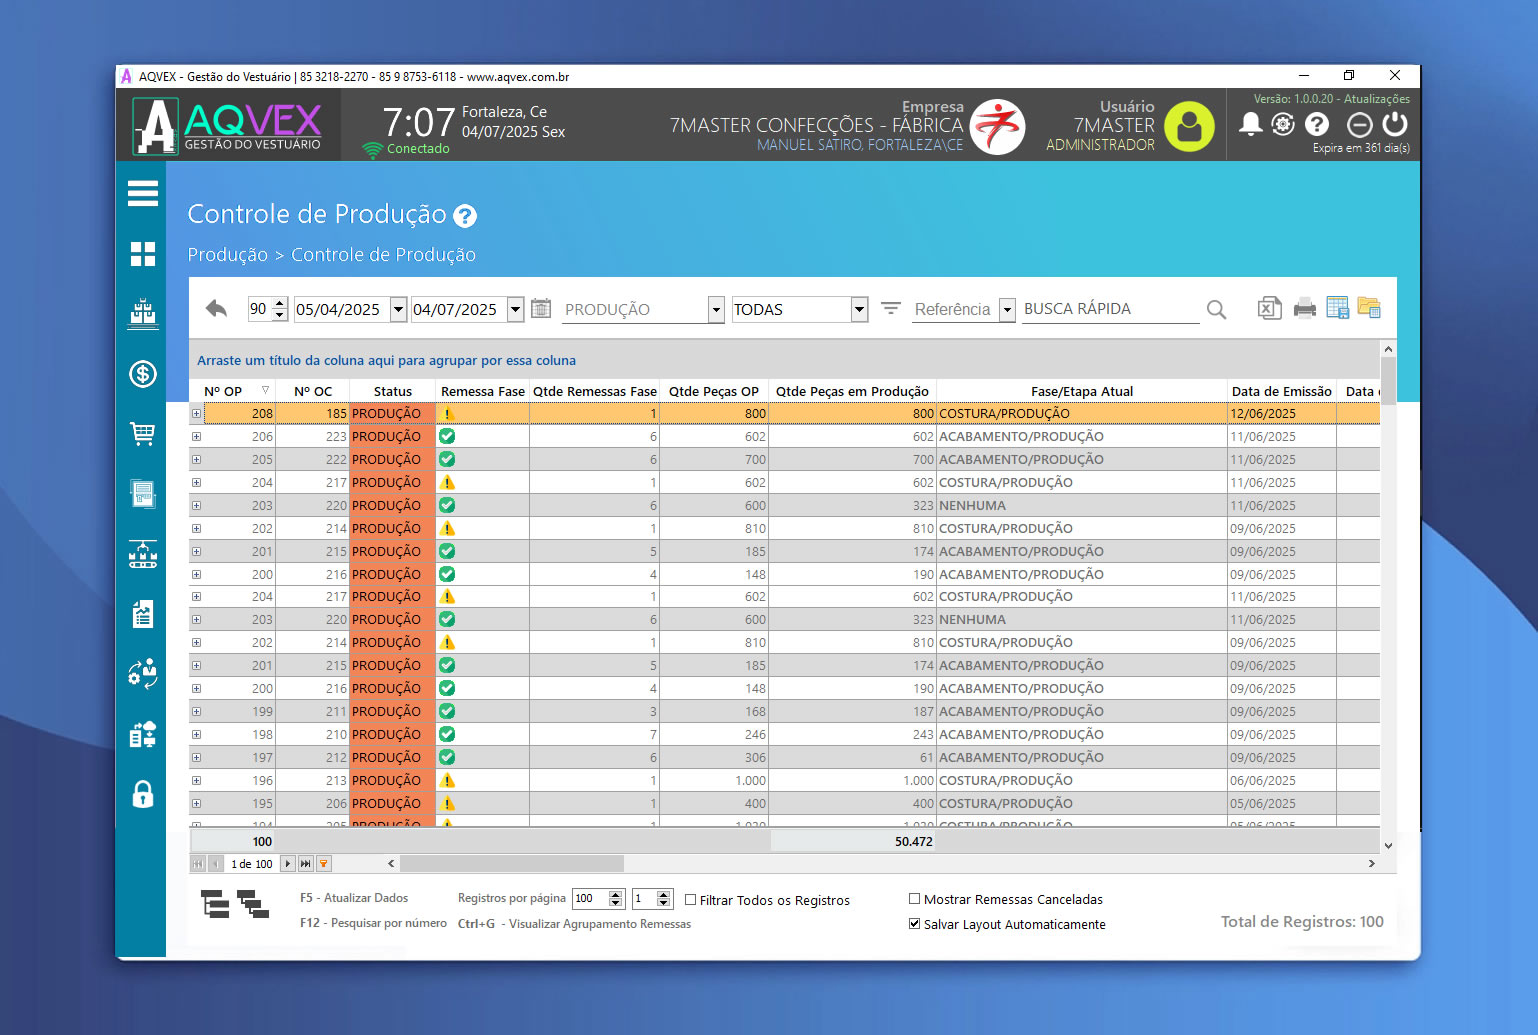This screenshot has height=1035, width=1538.
Task: Print the production list with printer icon
Action: pyautogui.click(x=1304, y=309)
